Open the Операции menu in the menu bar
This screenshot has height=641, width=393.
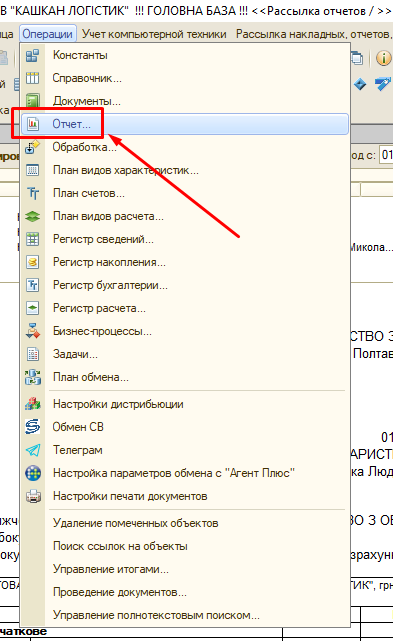(47, 34)
